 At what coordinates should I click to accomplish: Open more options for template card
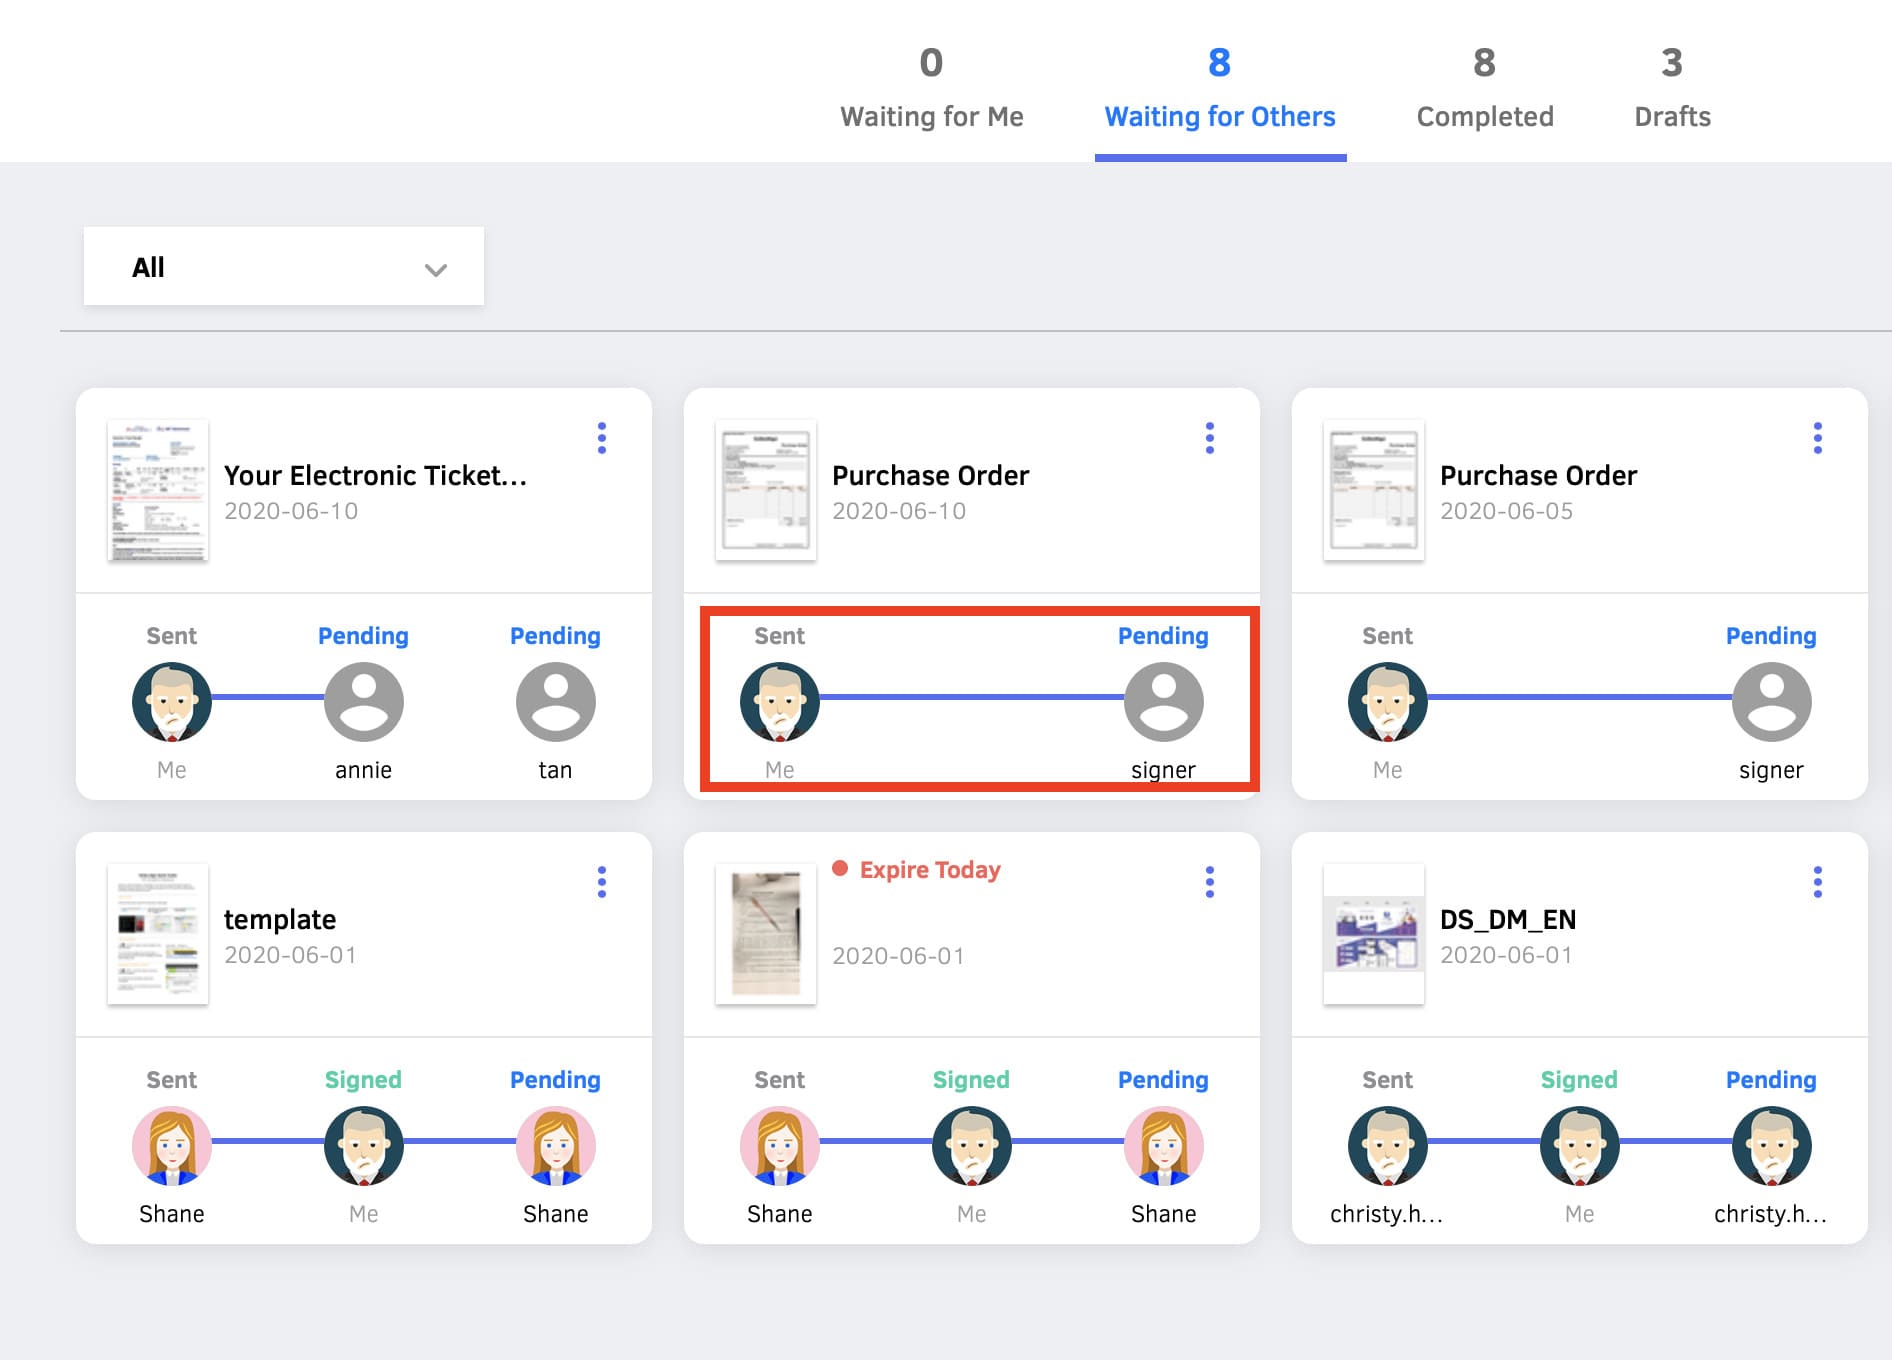coord(601,882)
